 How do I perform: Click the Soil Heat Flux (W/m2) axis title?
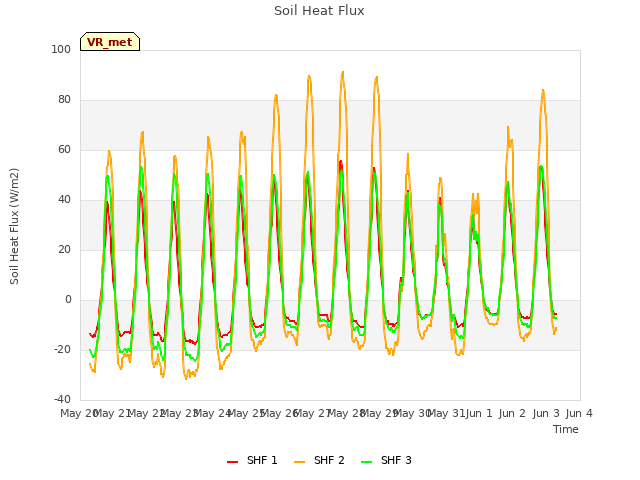point(14,226)
